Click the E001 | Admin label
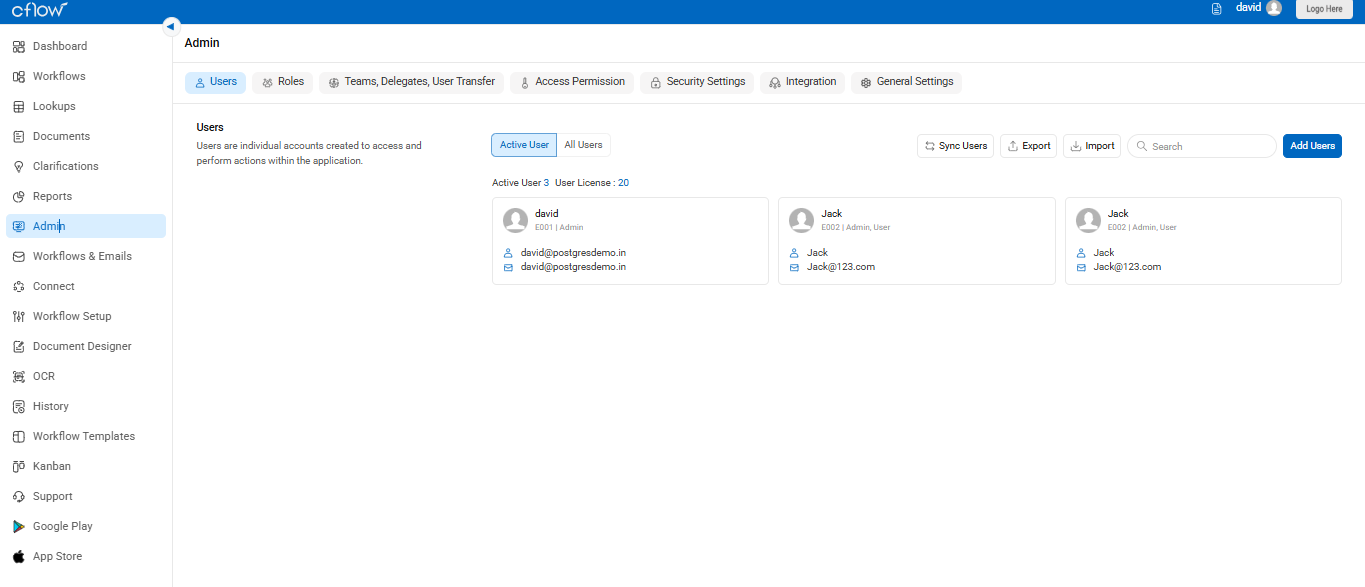The height and width of the screenshot is (587, 1365). point(559,228)
